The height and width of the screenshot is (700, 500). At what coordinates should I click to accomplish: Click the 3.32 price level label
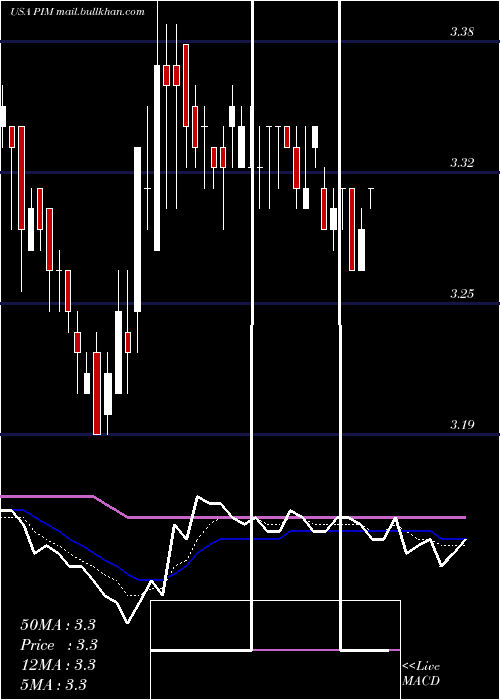pos(462,162)
